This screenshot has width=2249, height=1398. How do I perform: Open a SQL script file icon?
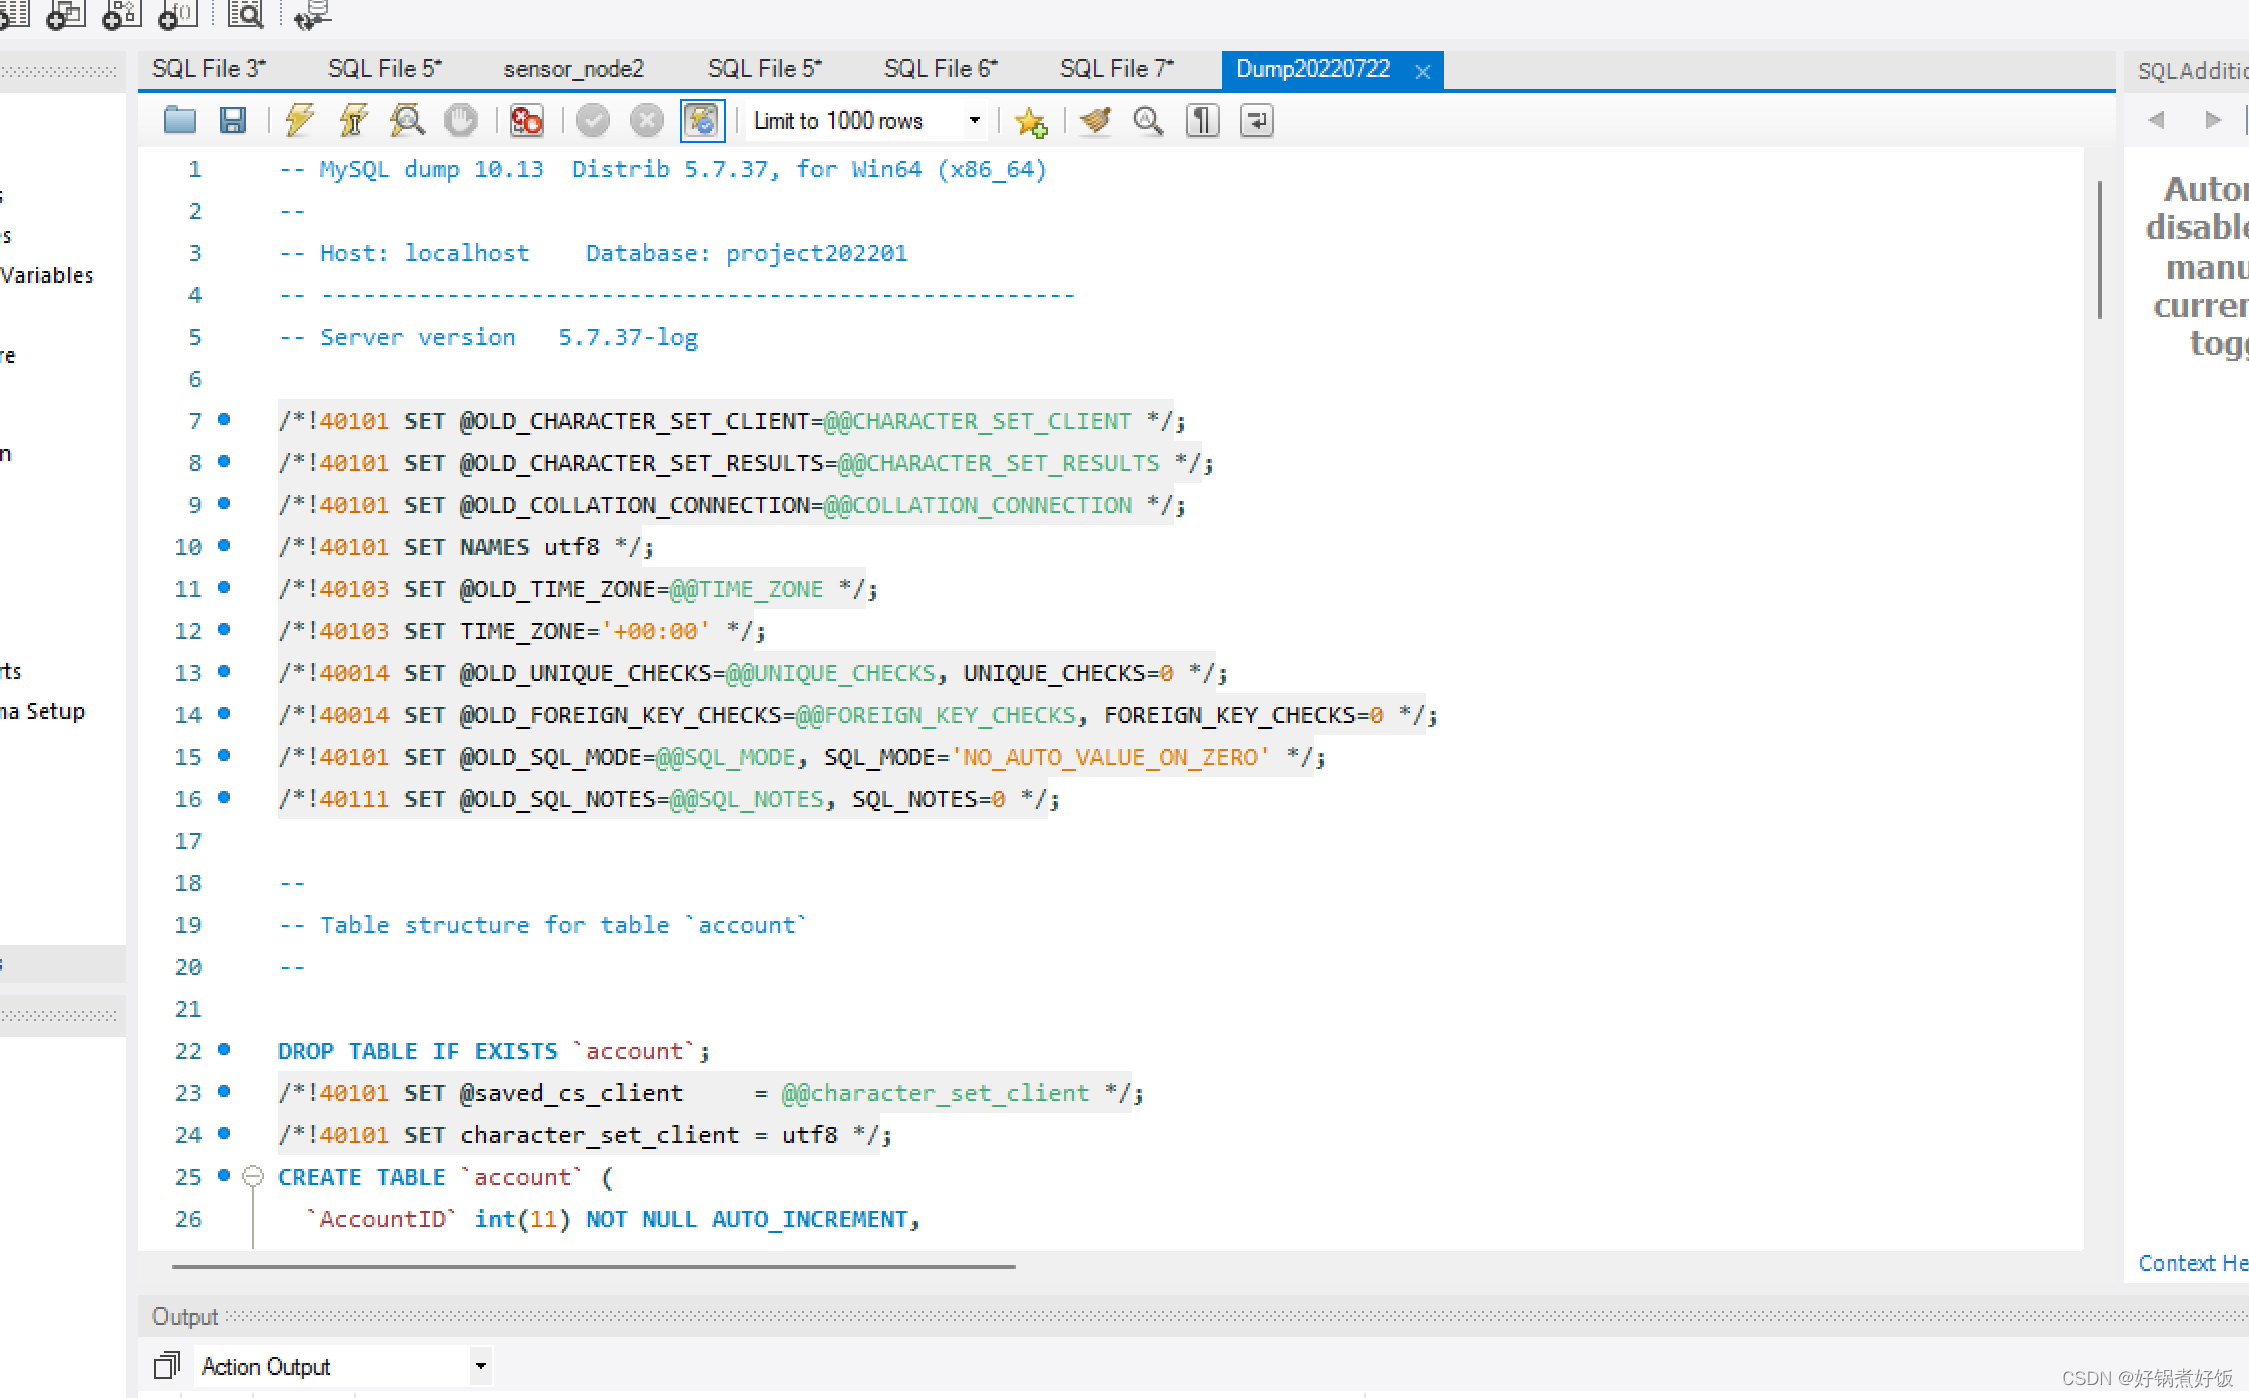pos(180,121)
